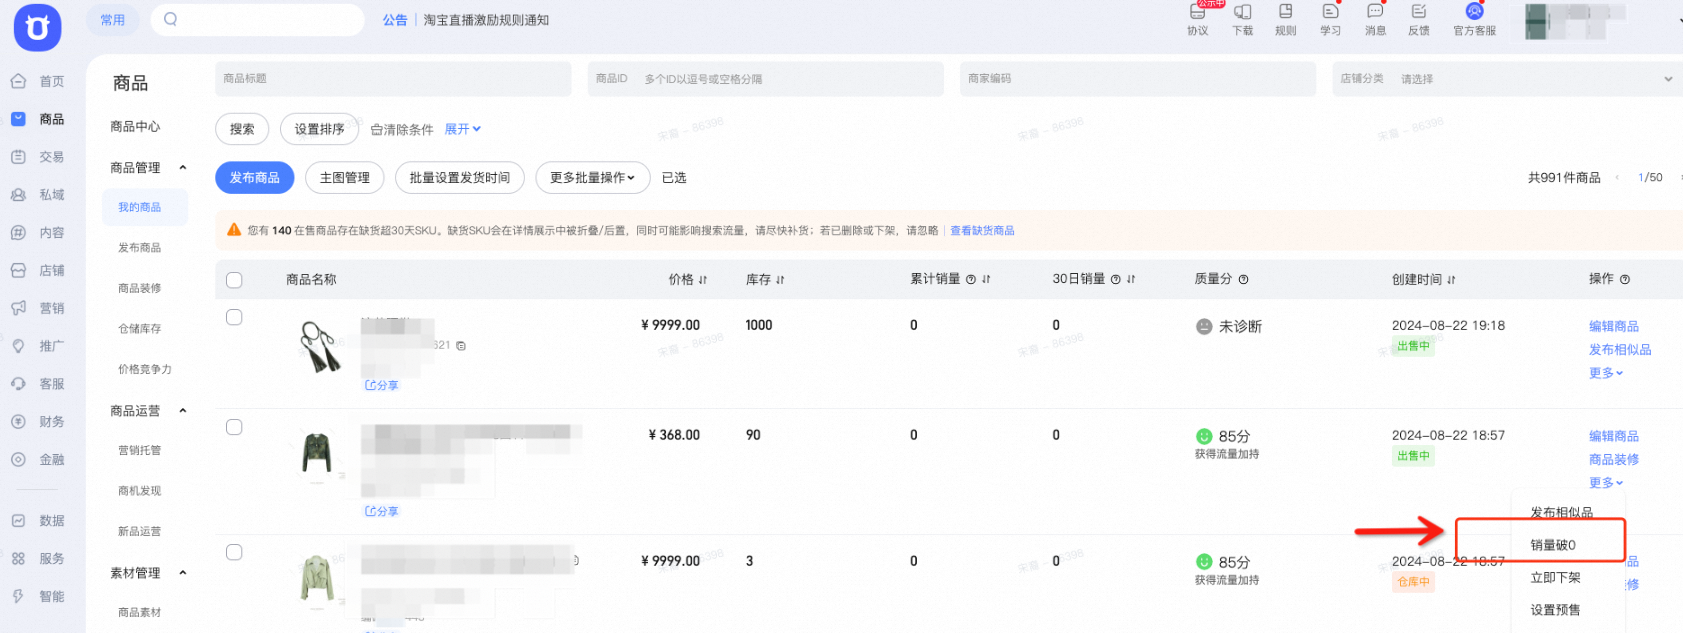
Task: Open 发布商品 submenu item
Action: click(139, 248)
